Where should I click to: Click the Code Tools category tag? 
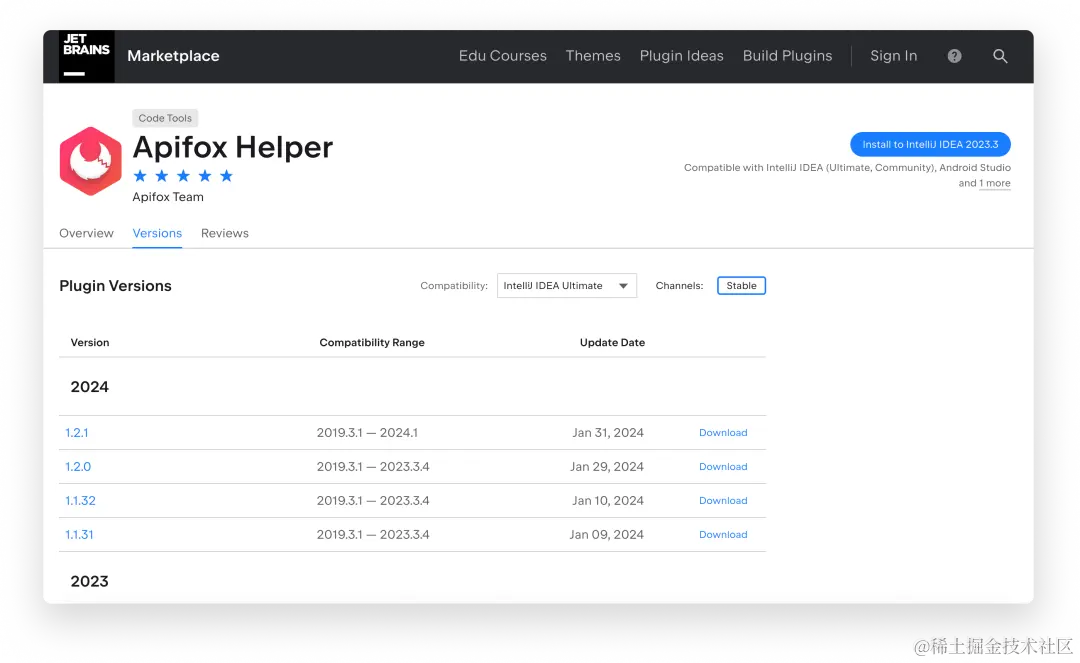[165, 118]
